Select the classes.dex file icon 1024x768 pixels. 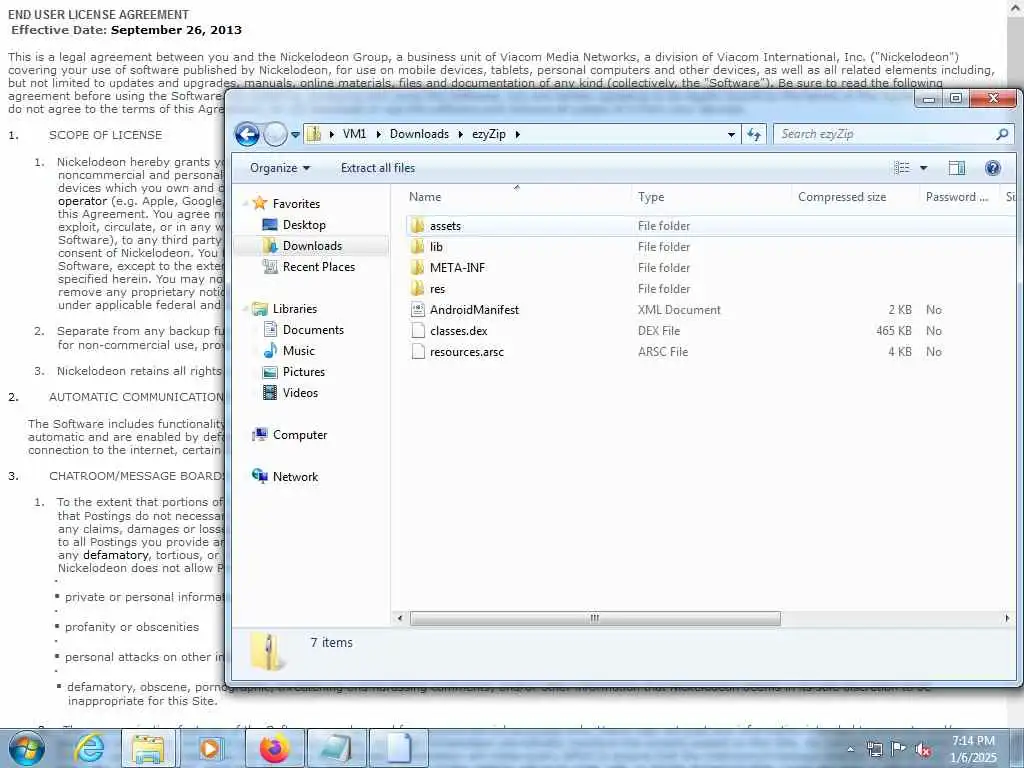tap(418, 330)
